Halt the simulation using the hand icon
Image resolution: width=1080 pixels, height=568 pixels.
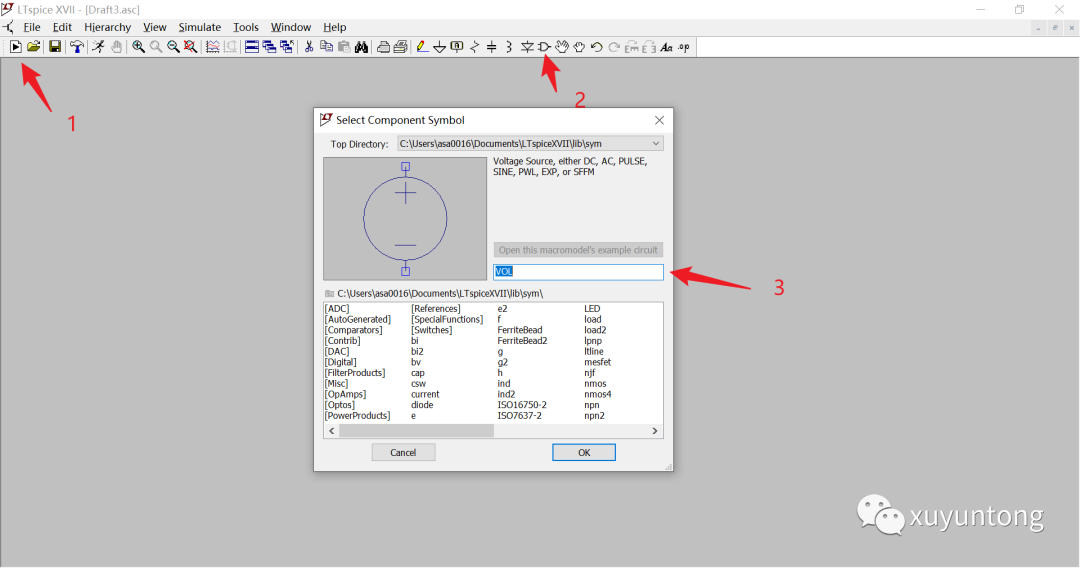coord(116,47)
